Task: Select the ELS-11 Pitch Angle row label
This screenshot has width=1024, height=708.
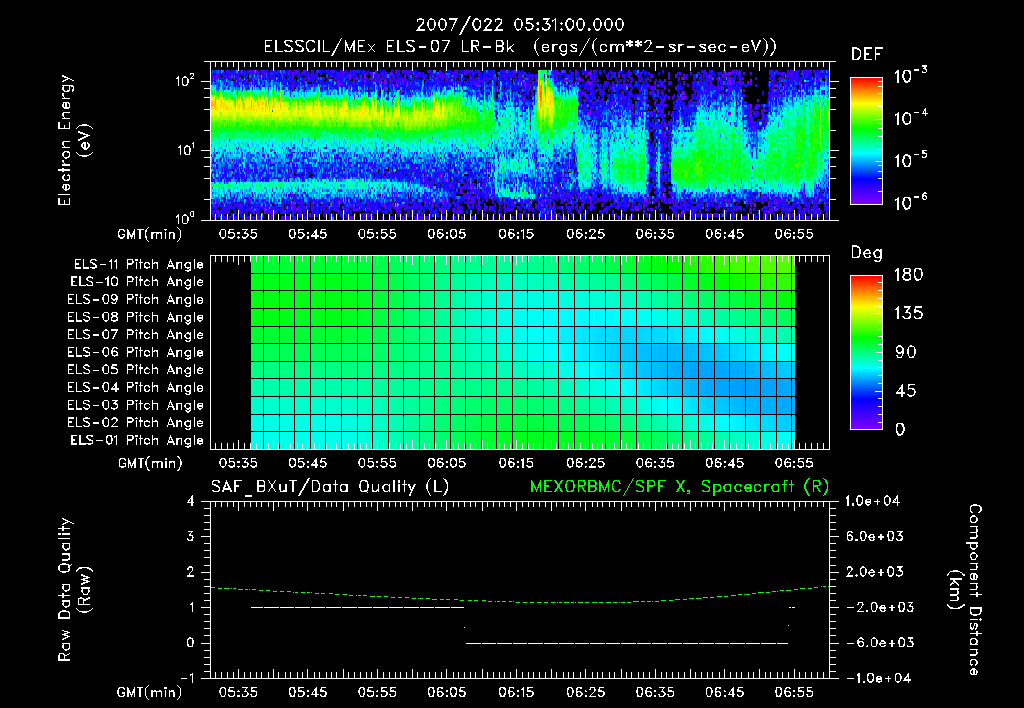Action: 138,265
